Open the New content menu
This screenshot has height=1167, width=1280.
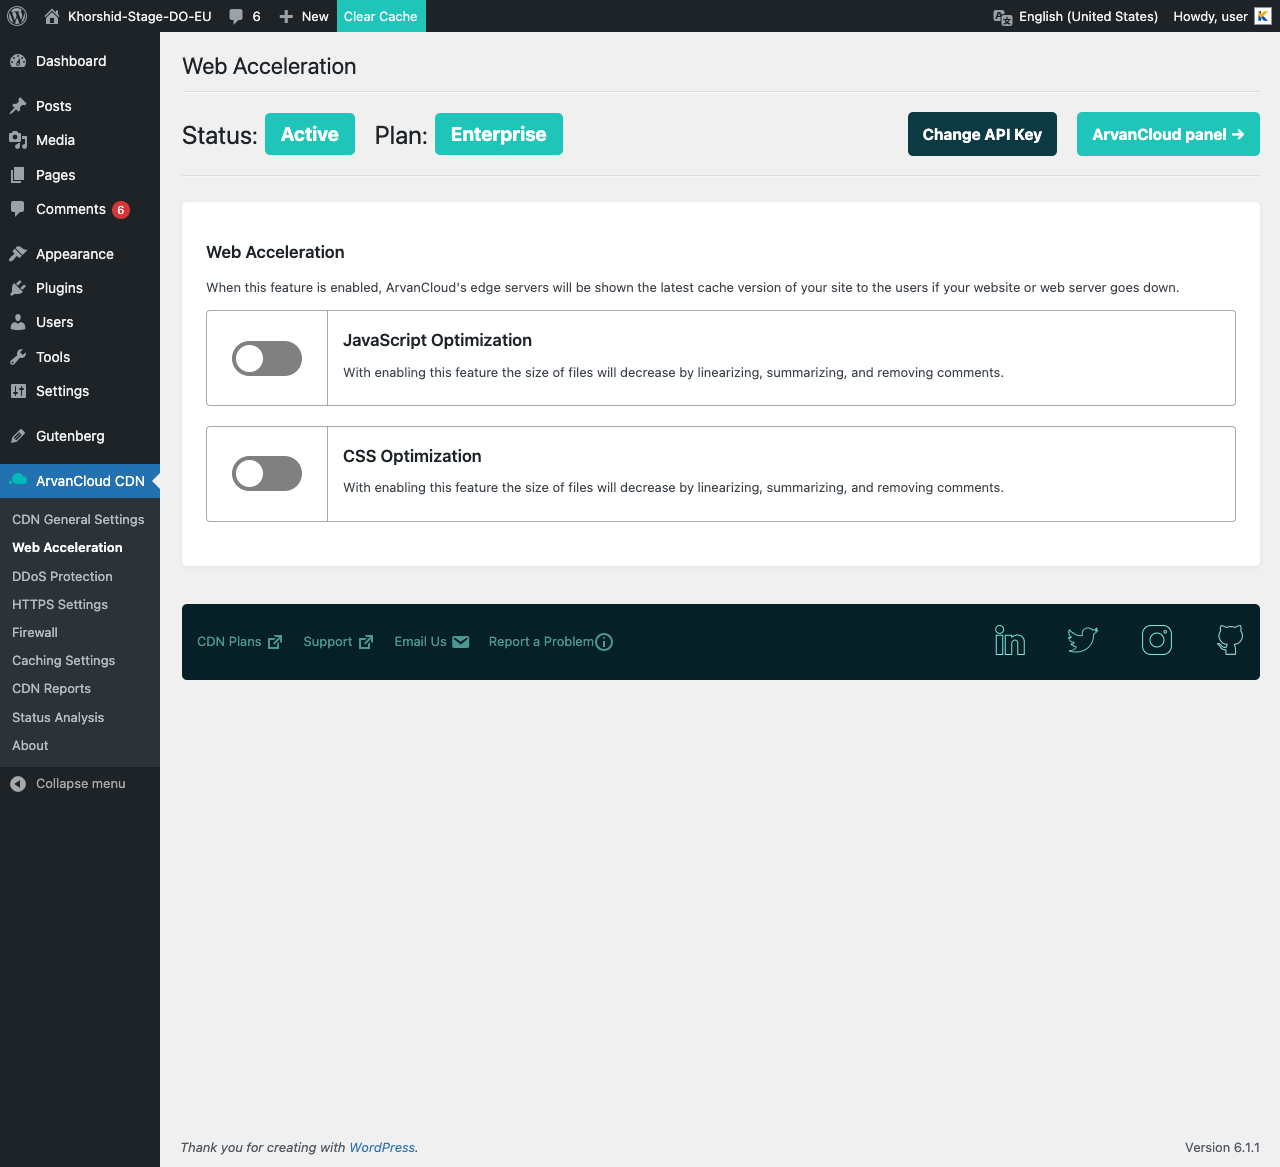tap(304, 16)
